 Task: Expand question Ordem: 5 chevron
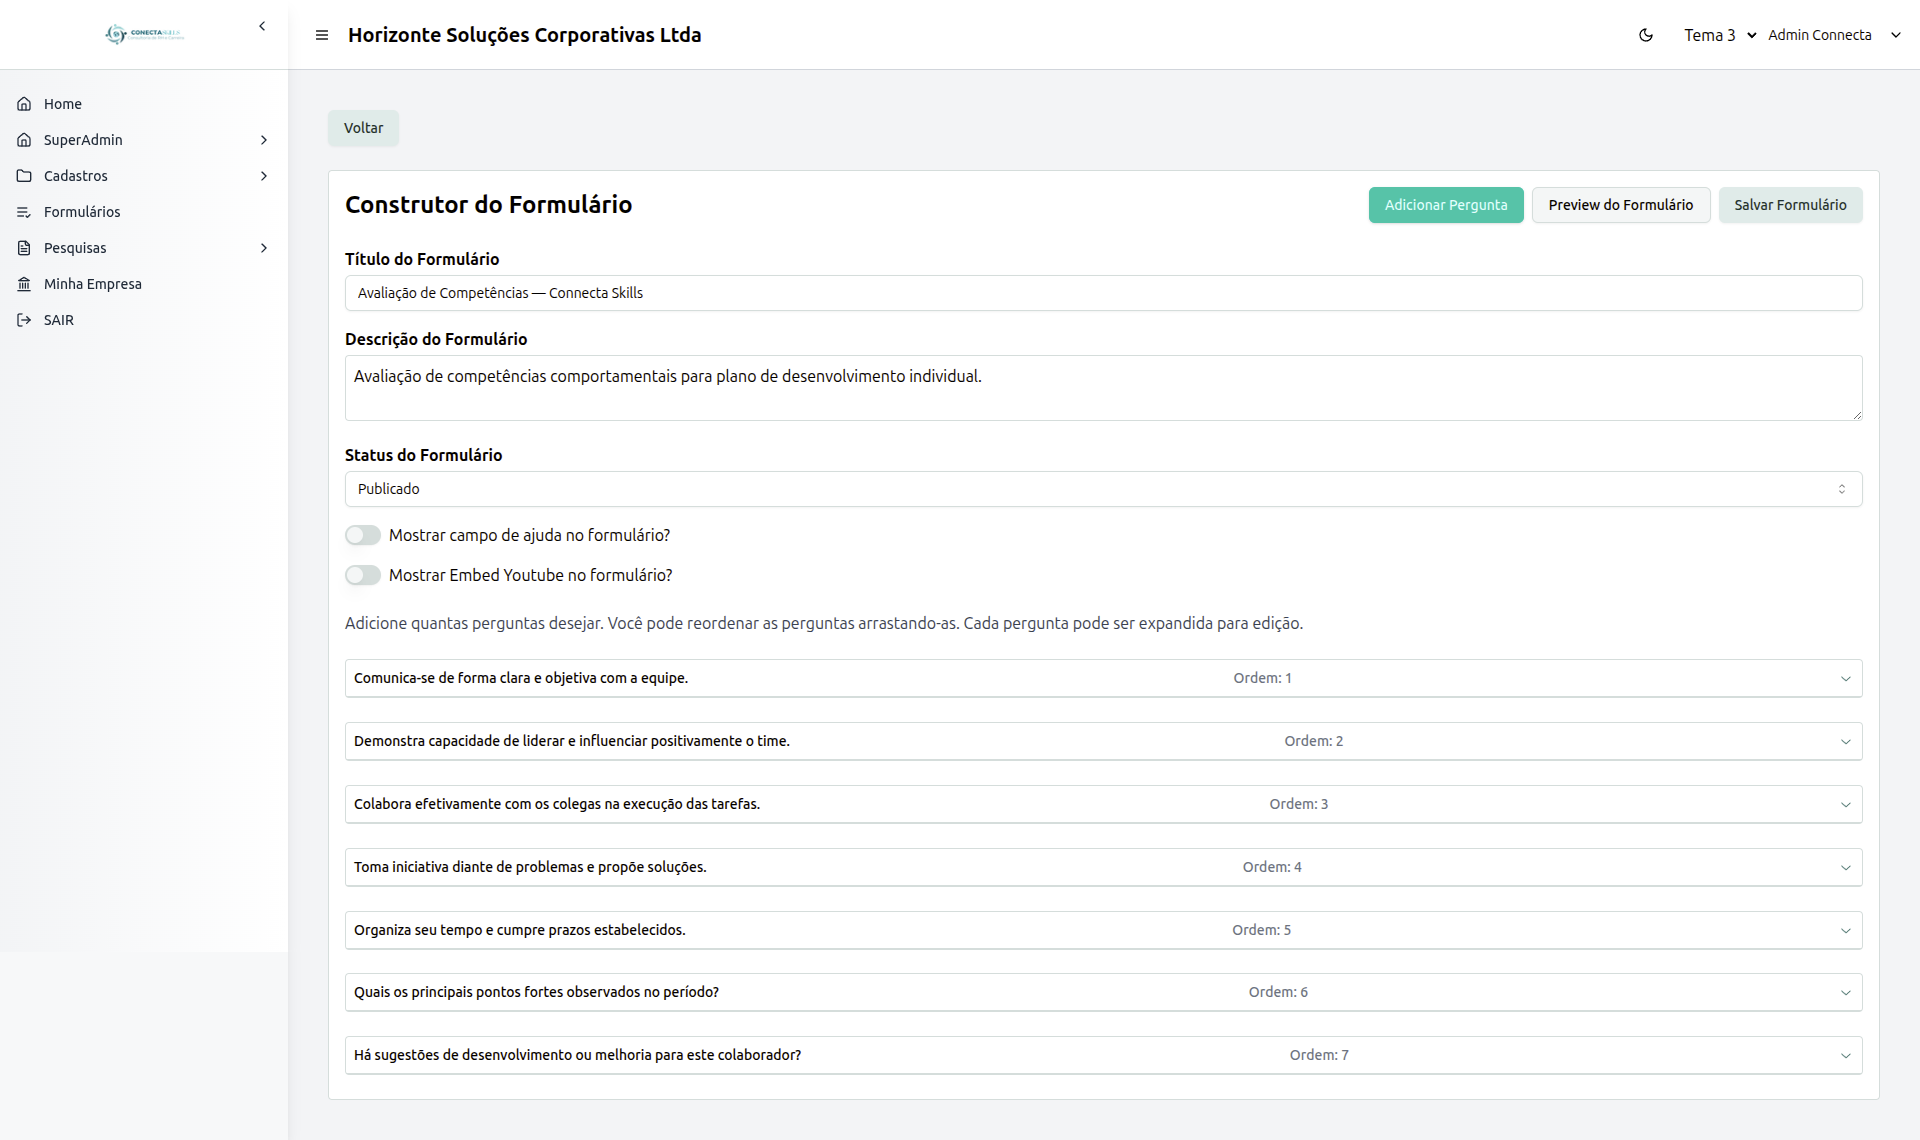[1846, 931]
